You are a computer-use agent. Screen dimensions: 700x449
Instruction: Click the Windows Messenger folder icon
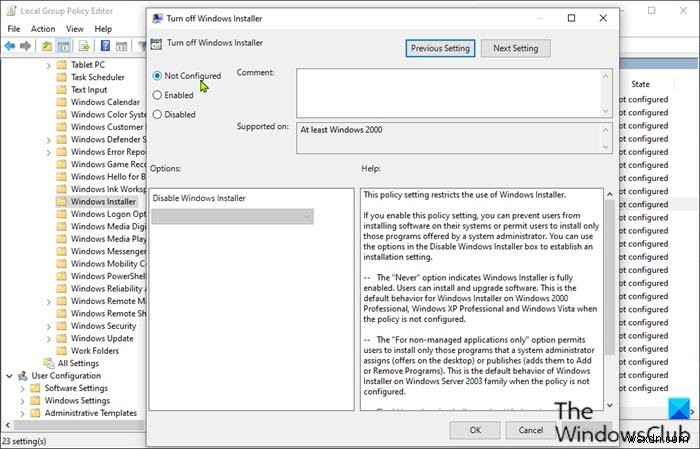point(62,251)
